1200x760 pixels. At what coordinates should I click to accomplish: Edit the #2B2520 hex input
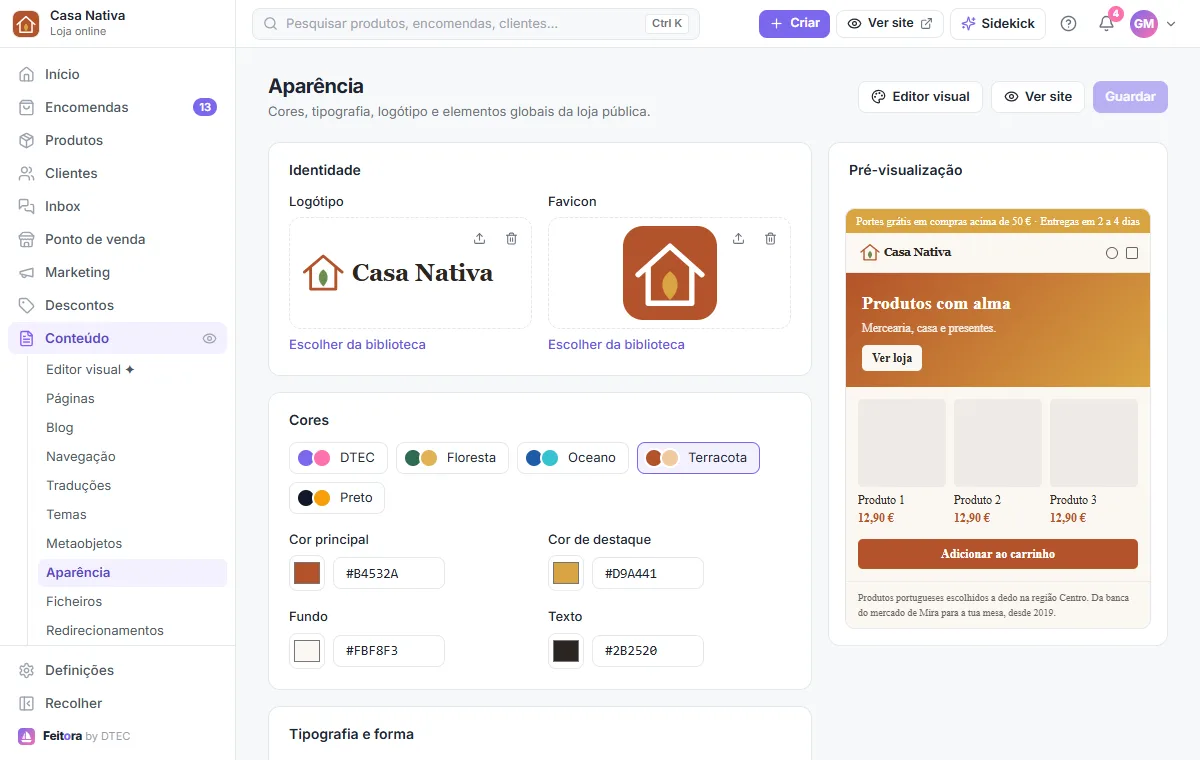648,650
